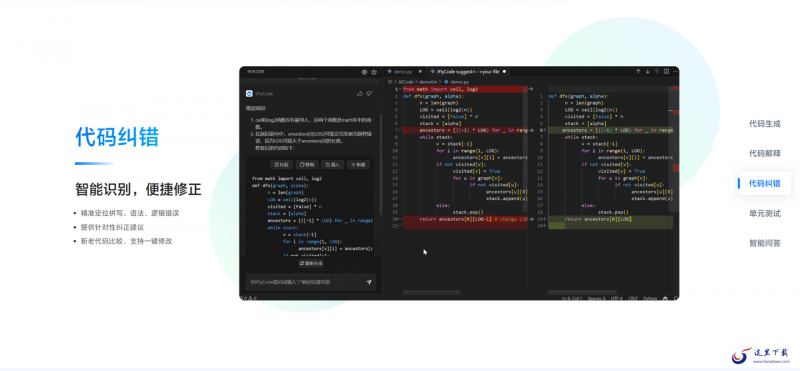Viewport: 800px width, 371px height.
Task: Open iFlyCode settings gear icon
Action: (364, 72)
